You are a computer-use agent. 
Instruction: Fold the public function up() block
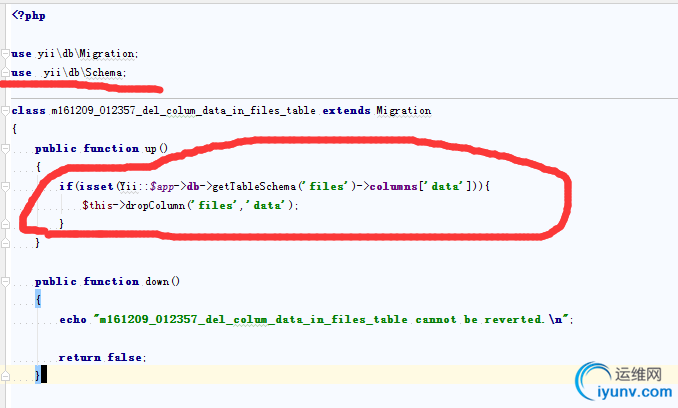(5, 149)
